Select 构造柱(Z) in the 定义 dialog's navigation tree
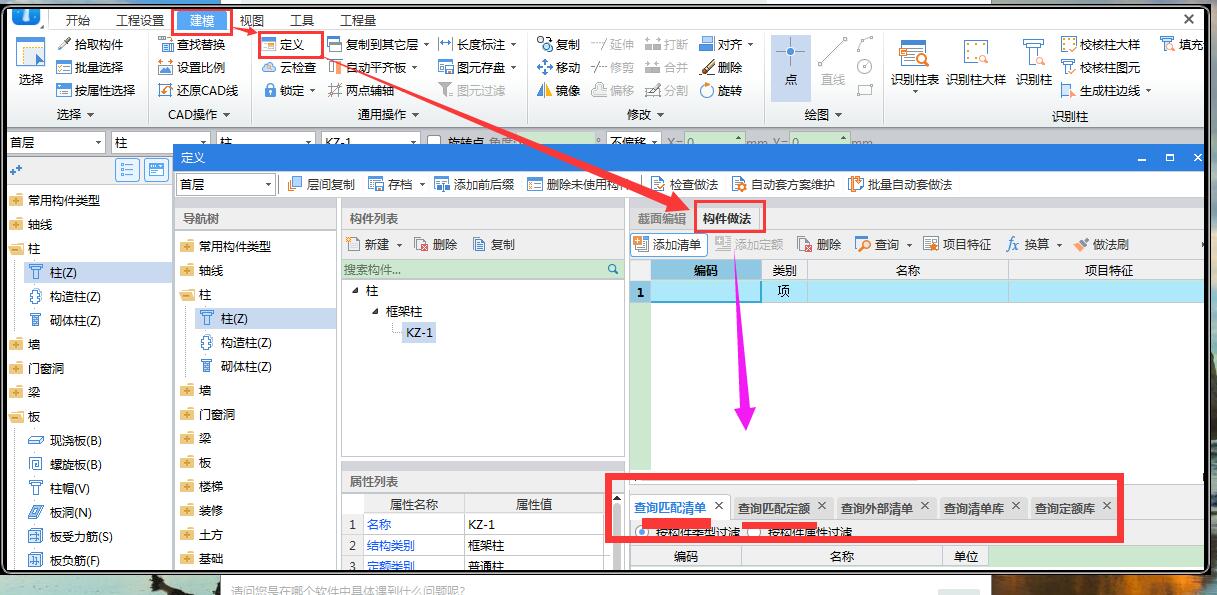The height and width of the screenshot is (595, 1217). (x=246, y=342)
